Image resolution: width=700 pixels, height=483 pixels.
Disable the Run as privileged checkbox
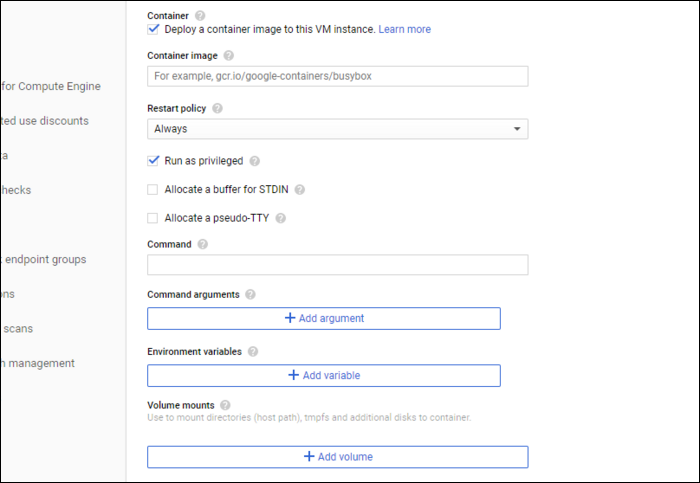point(153,160)
